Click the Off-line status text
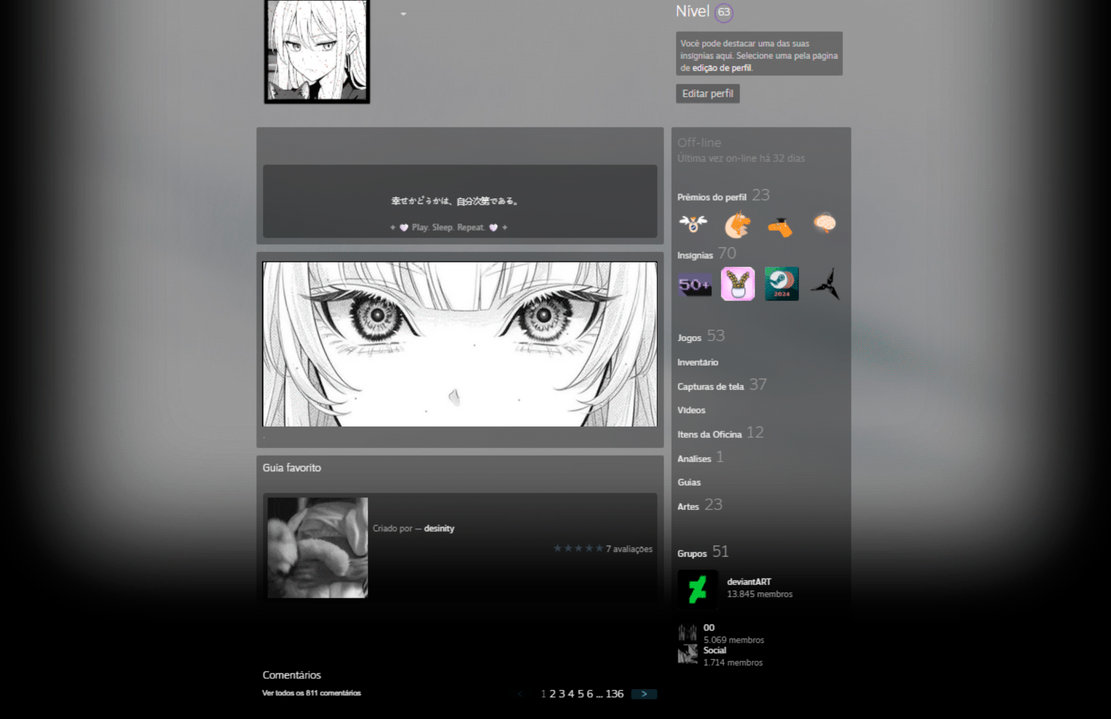Image resolution: width=1111 pixels, height=719 pixels. click(699, 142)
